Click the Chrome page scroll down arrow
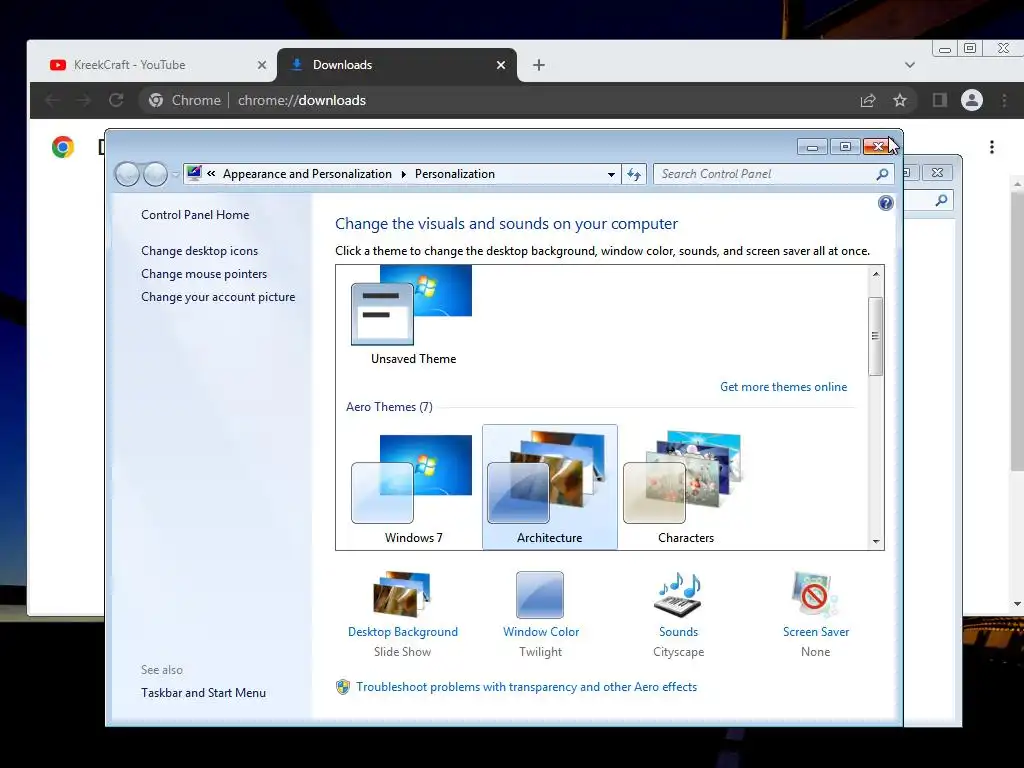 pyautogui.click(x=1017, y=604)
